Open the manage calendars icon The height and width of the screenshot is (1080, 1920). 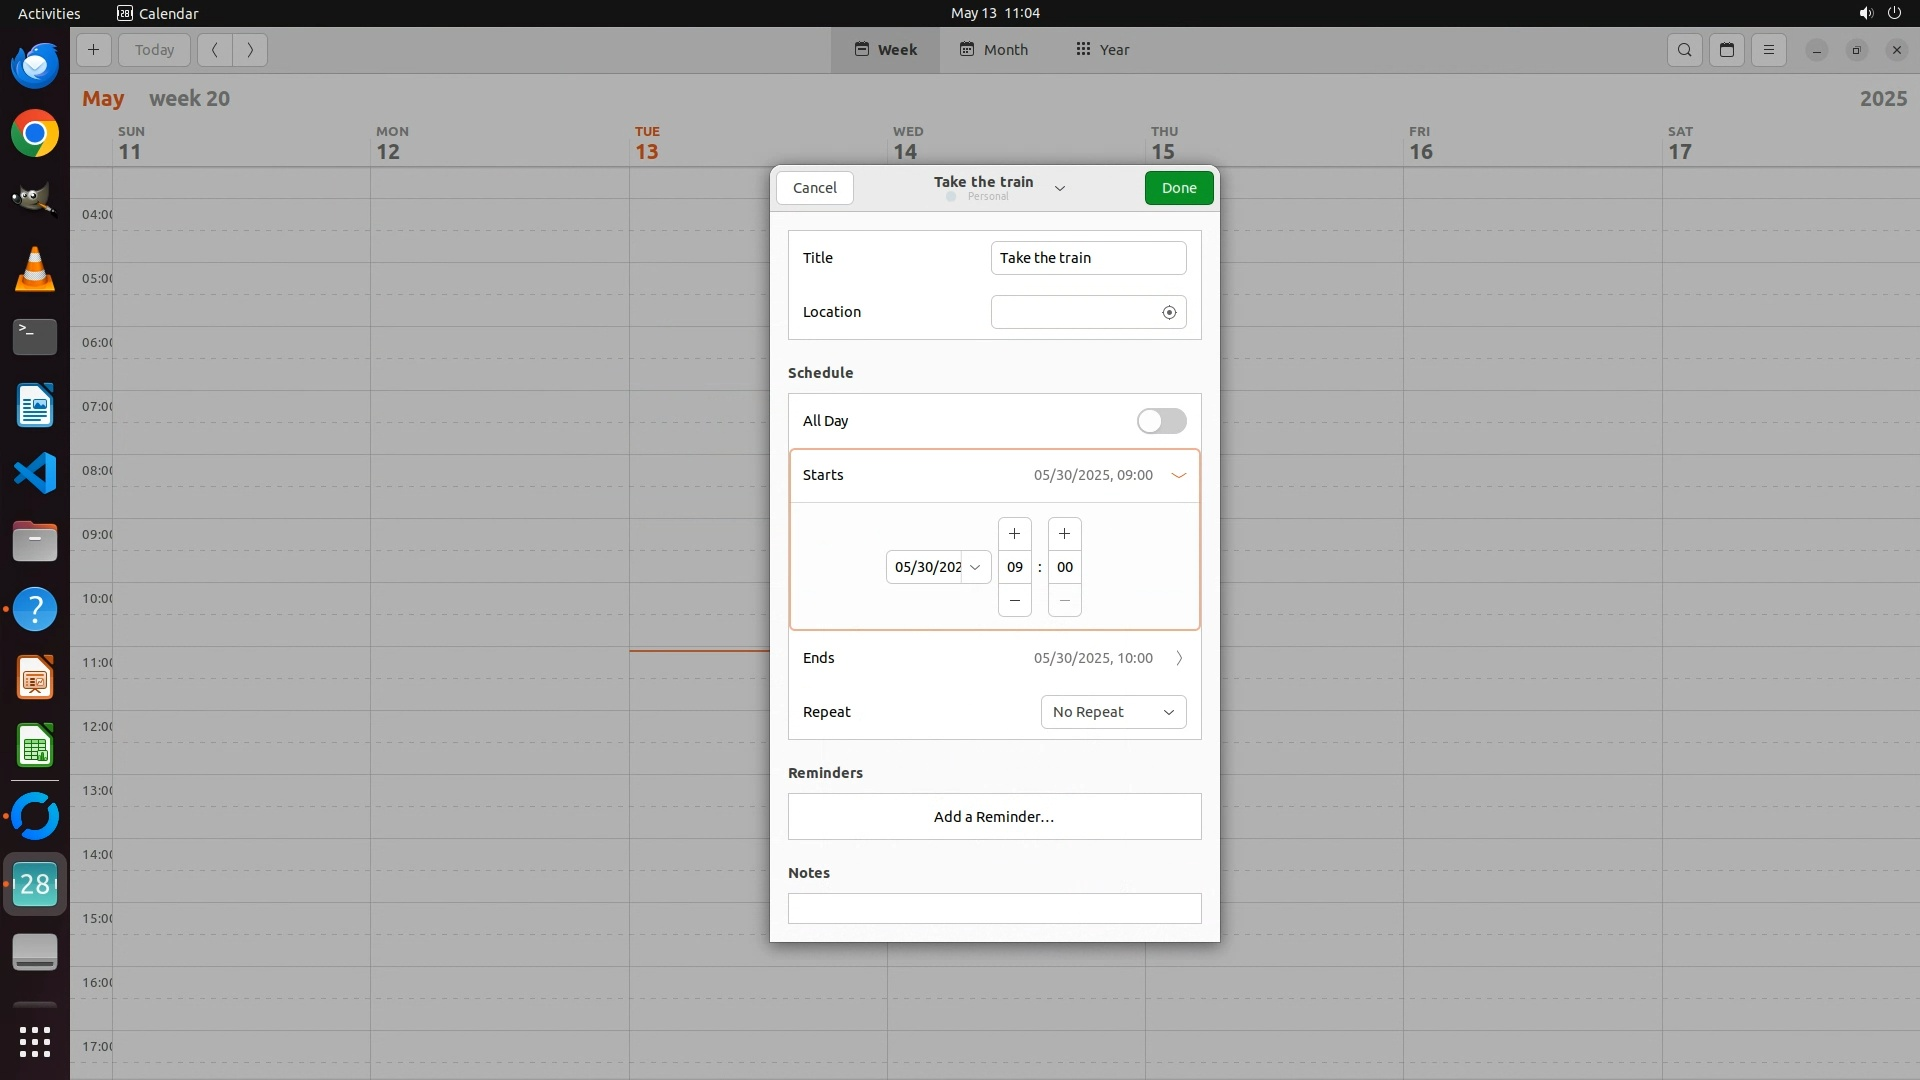coord(1727,50)
